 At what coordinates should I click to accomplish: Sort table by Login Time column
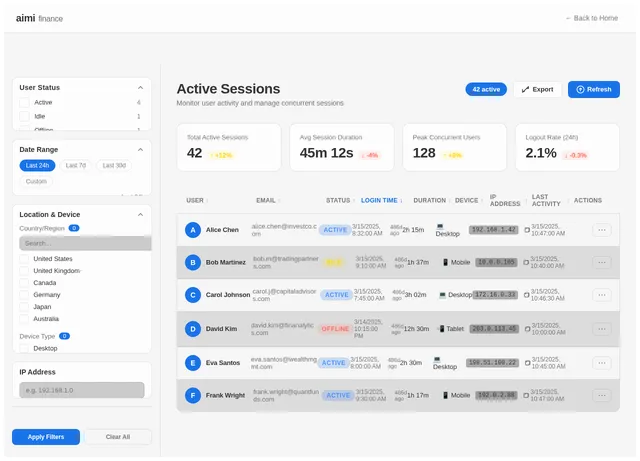tap(382, 200)
